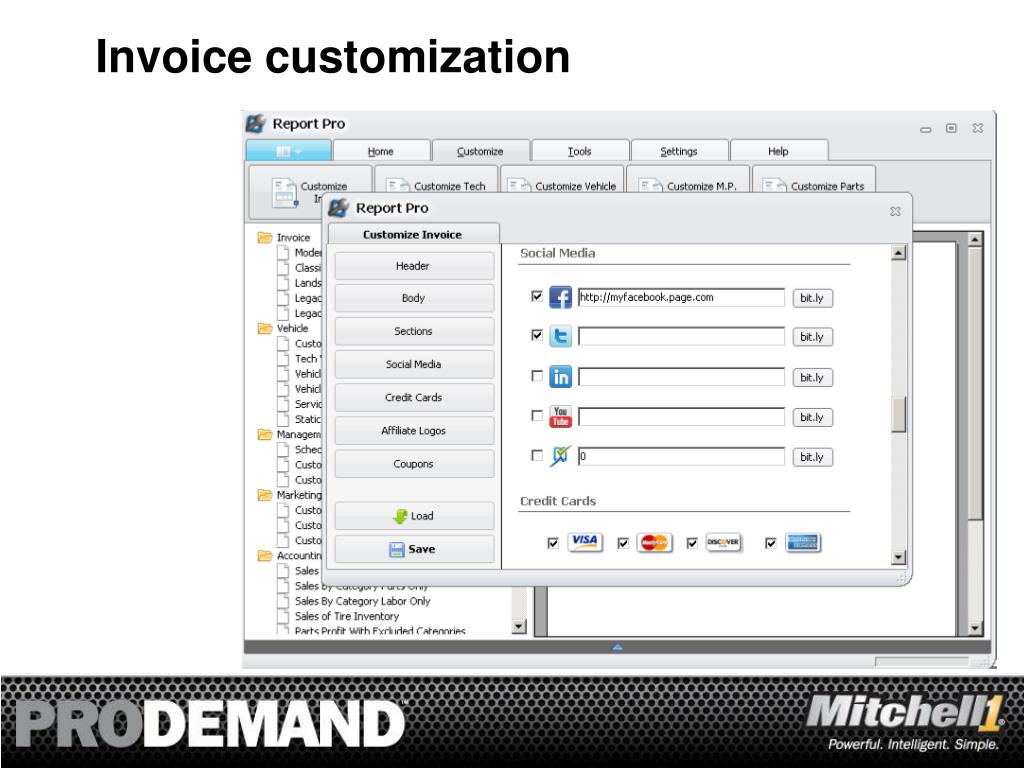This screenshot has width=1024, height=768.
Task: Click the American Express card logo
Action: point(803,543)
